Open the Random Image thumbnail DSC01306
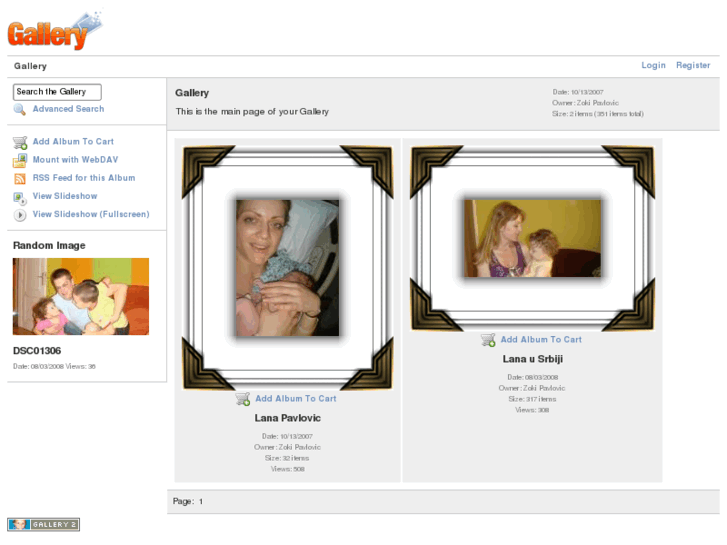Image resolution: width=727 pixels, height=545 pixels. (81, 296)
